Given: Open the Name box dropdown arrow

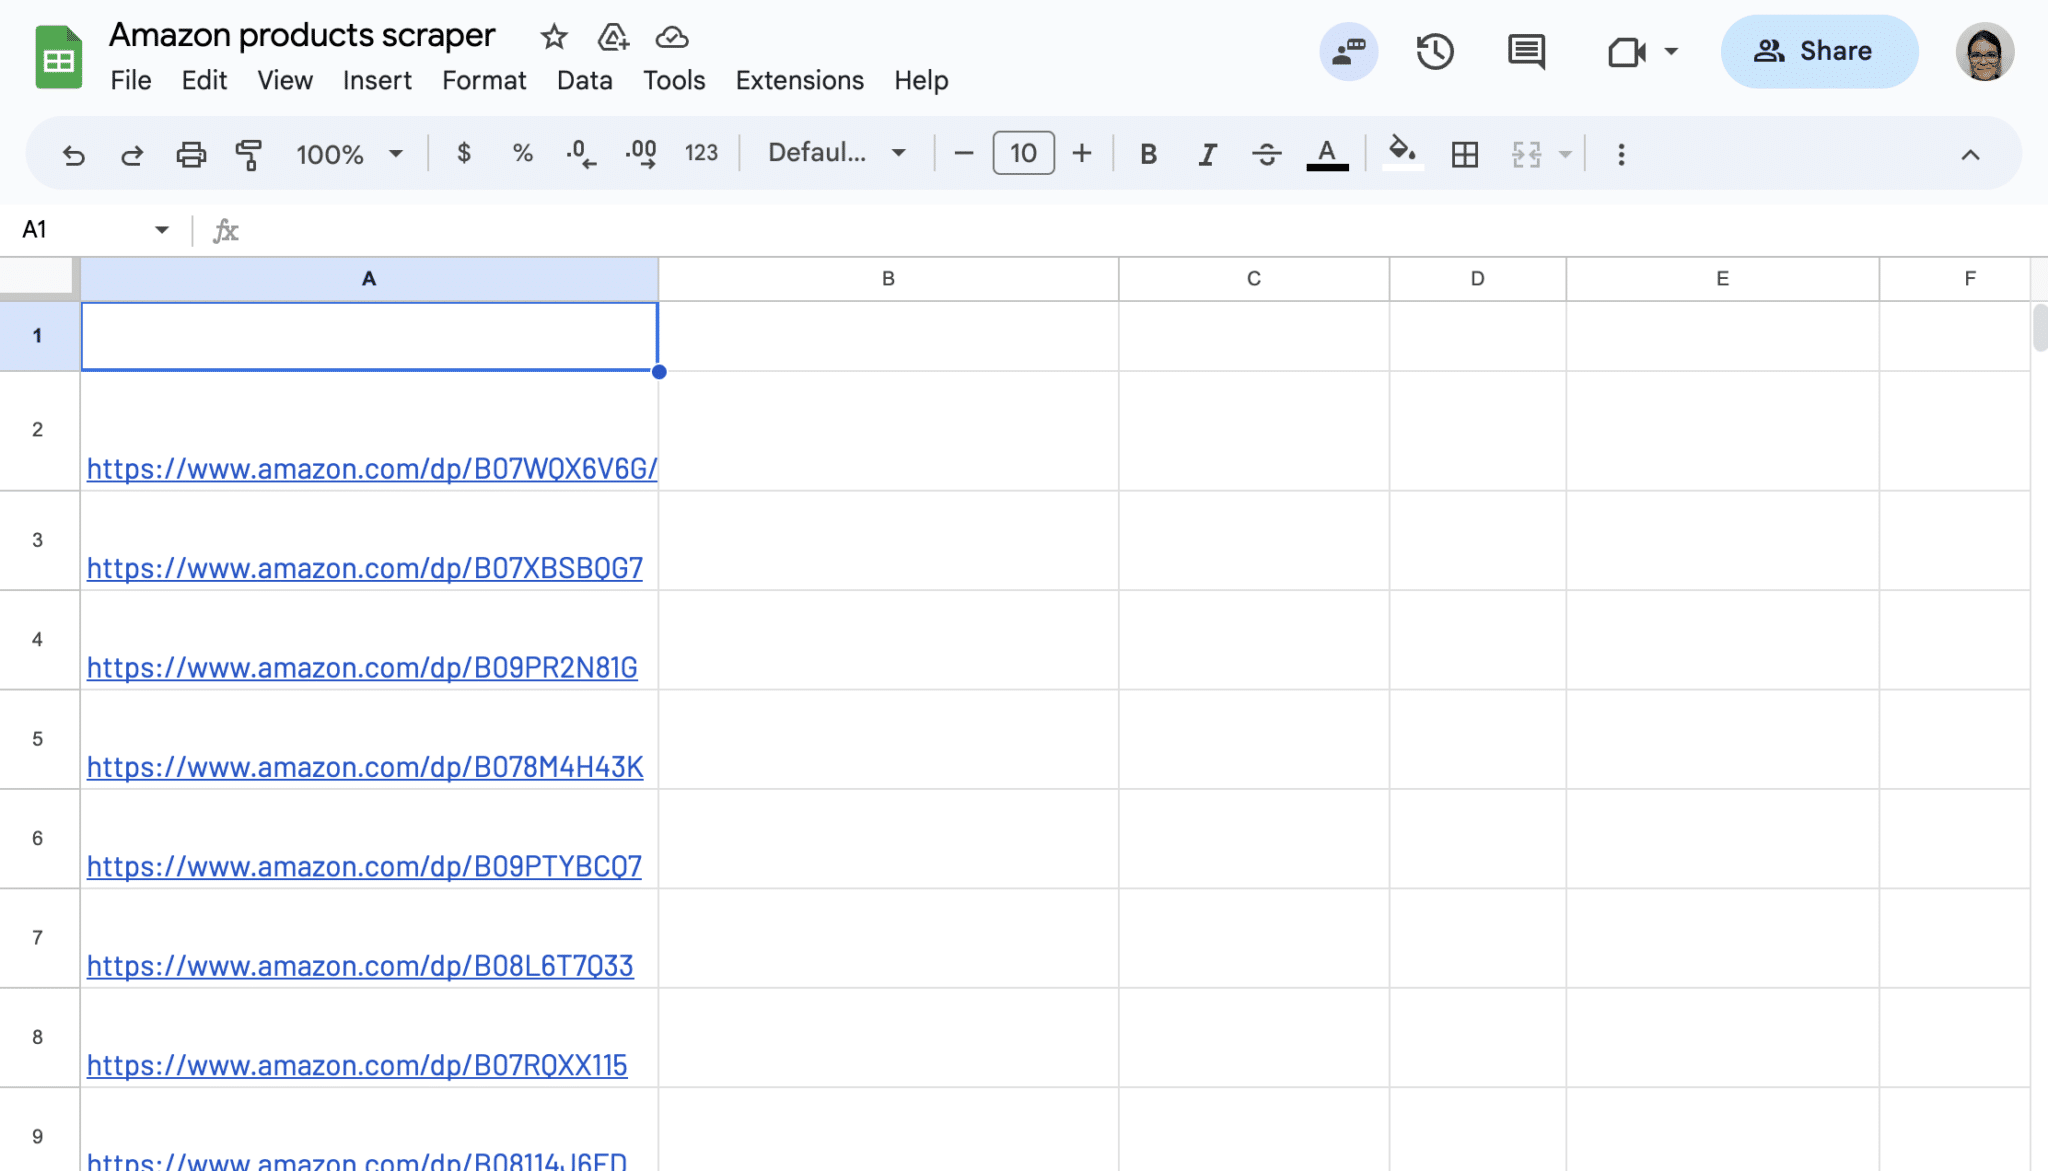Looking at the screenshot, I should (x=162, y=230).
